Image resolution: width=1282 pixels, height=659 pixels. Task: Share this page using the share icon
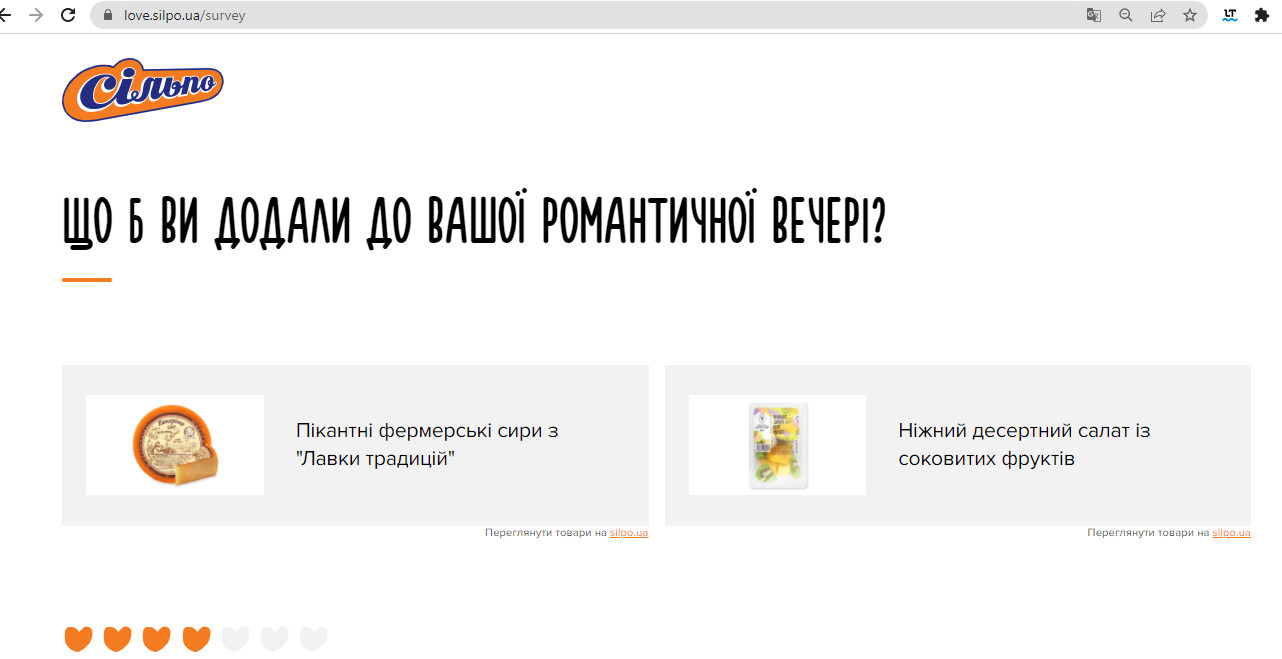click(1158, 15)
